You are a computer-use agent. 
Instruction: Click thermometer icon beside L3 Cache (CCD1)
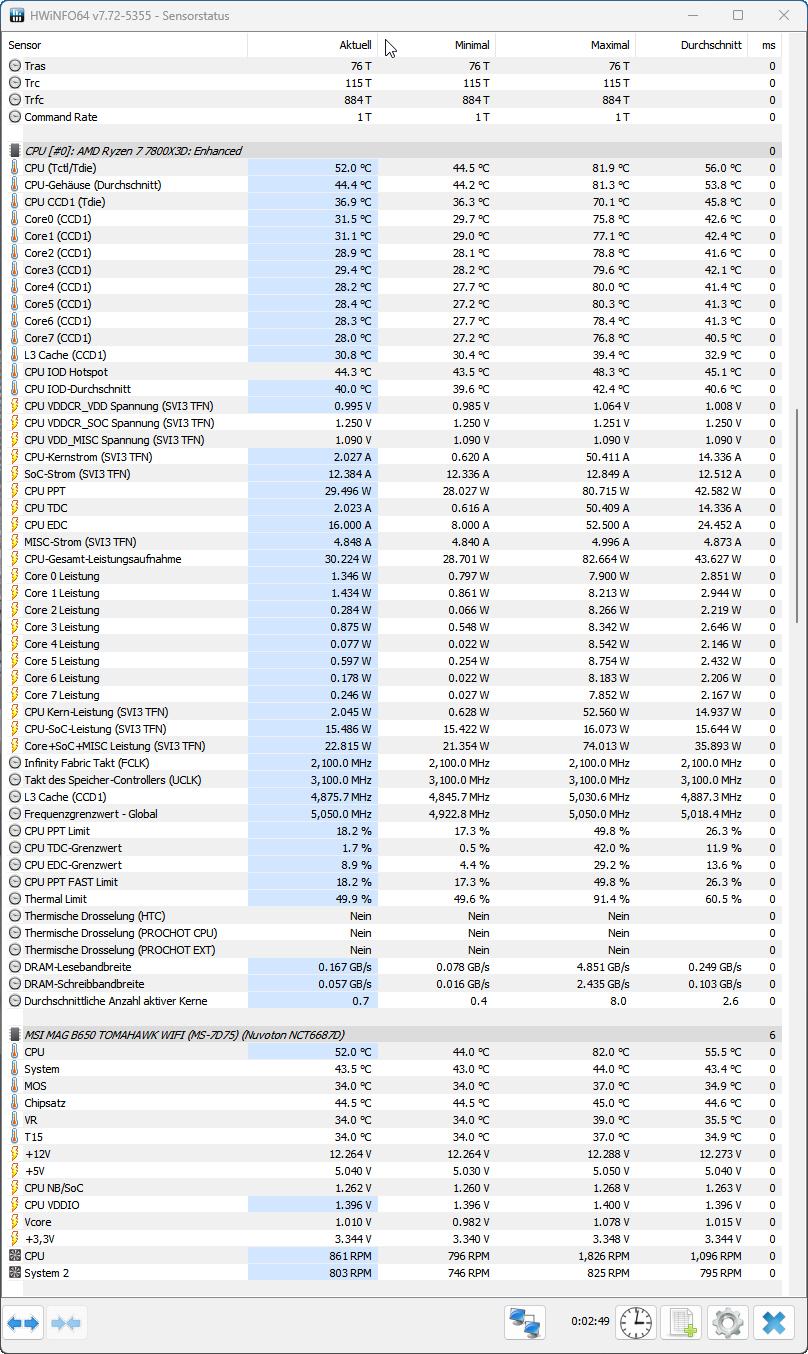[15, 355]
